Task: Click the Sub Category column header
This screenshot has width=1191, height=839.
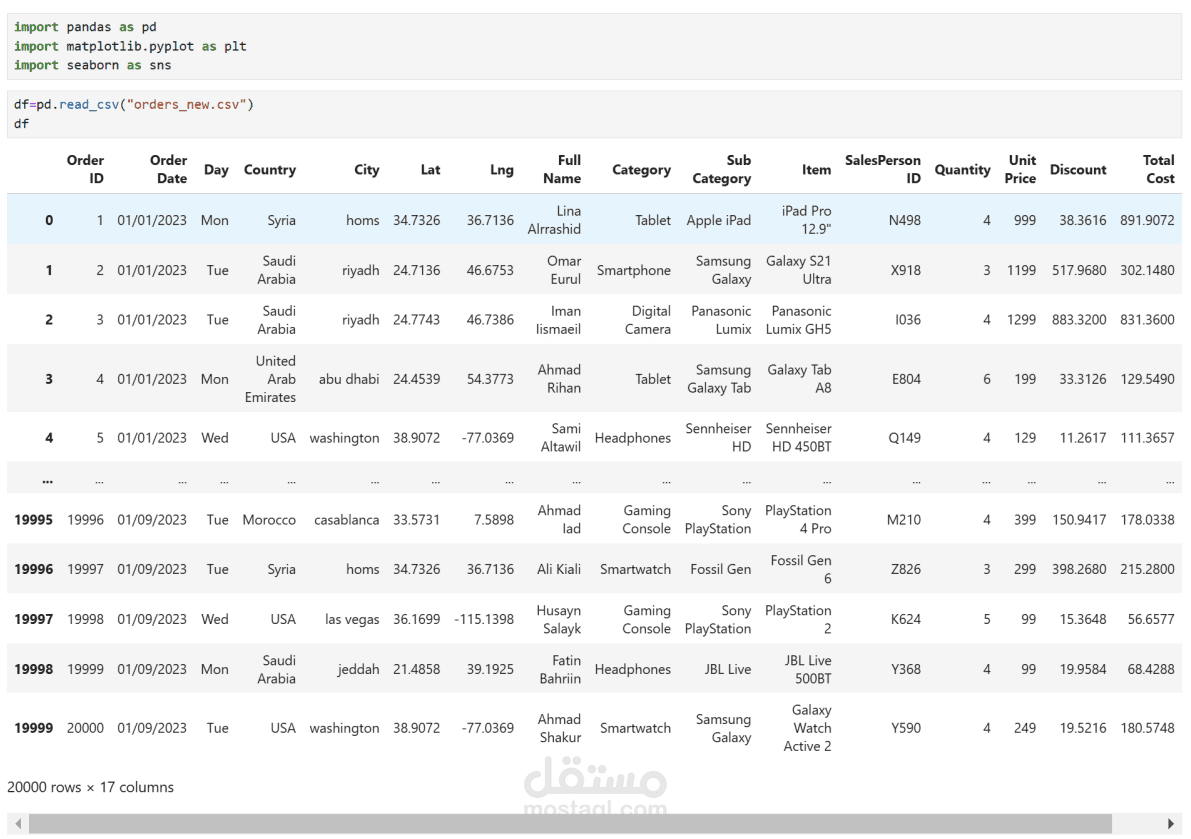Action: point(722,169)
